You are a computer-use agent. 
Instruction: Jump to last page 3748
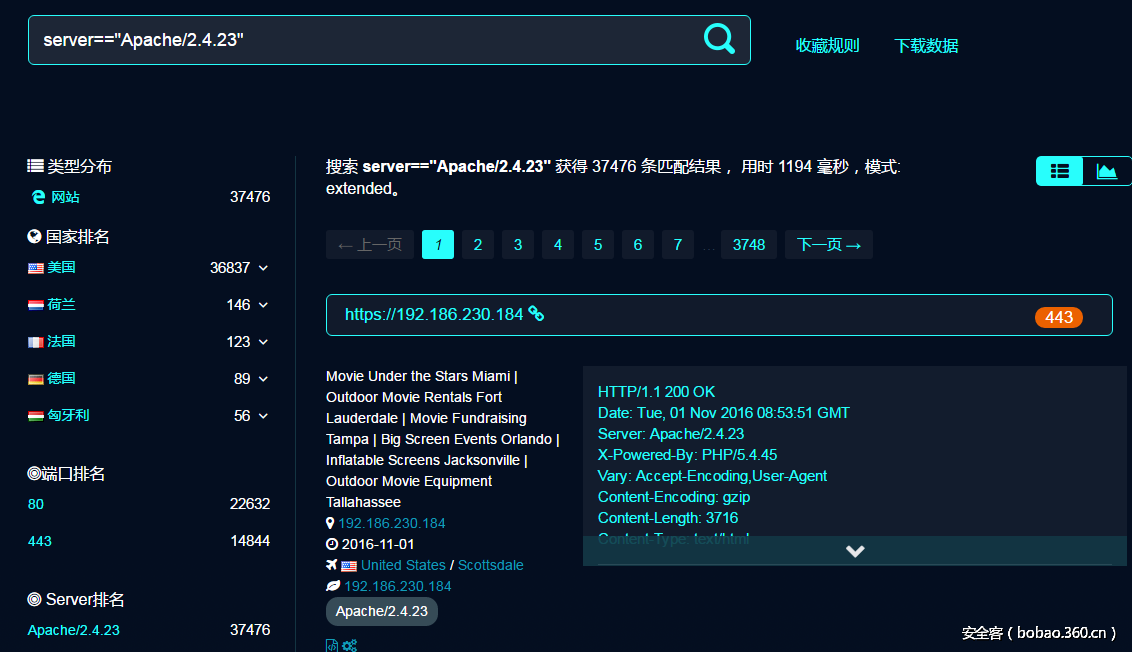(x=748, y=245)
